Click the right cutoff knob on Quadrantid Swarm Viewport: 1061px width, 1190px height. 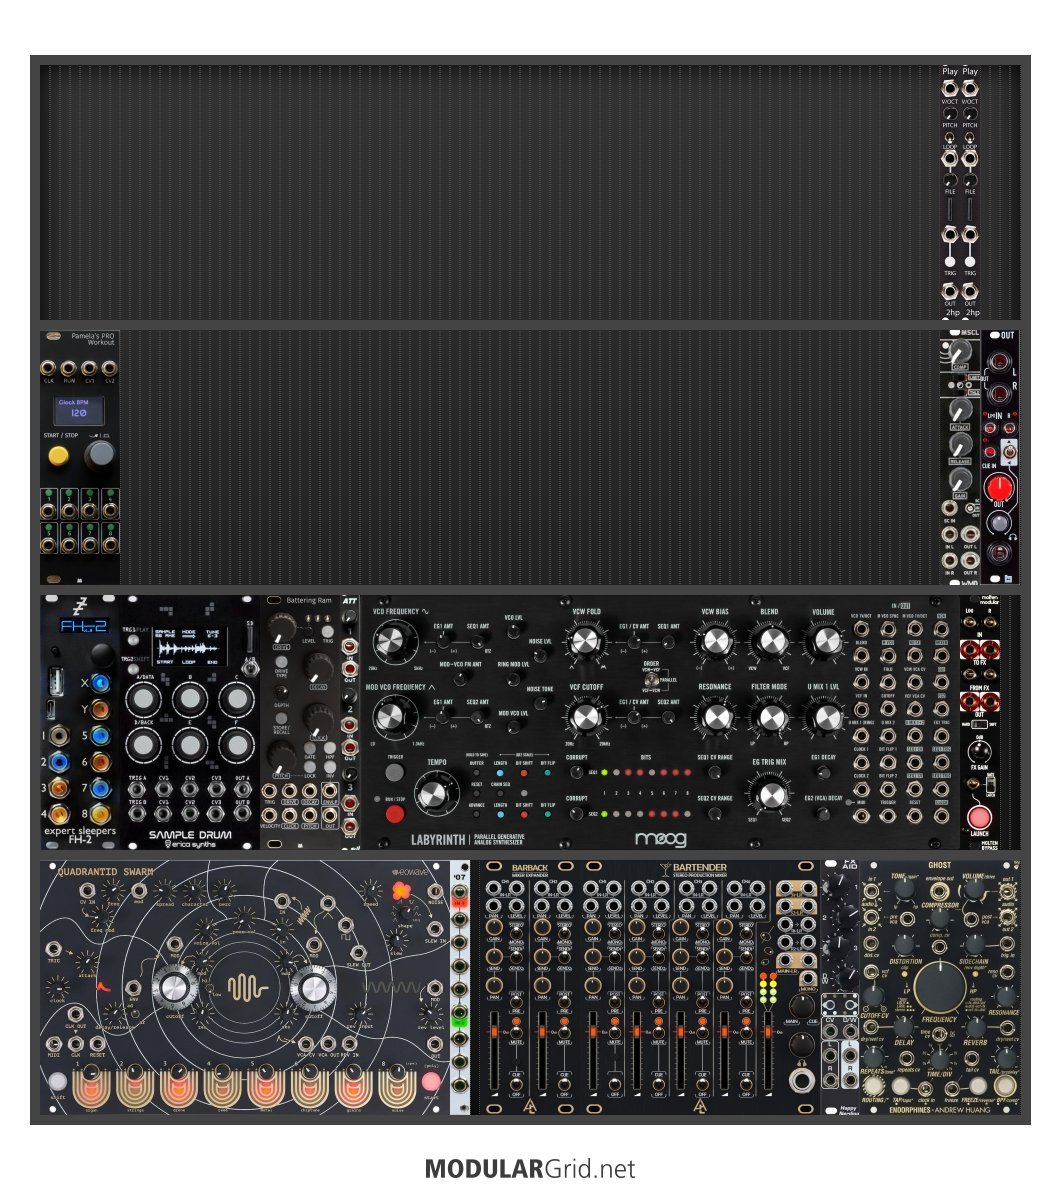(x=313, y=987)
